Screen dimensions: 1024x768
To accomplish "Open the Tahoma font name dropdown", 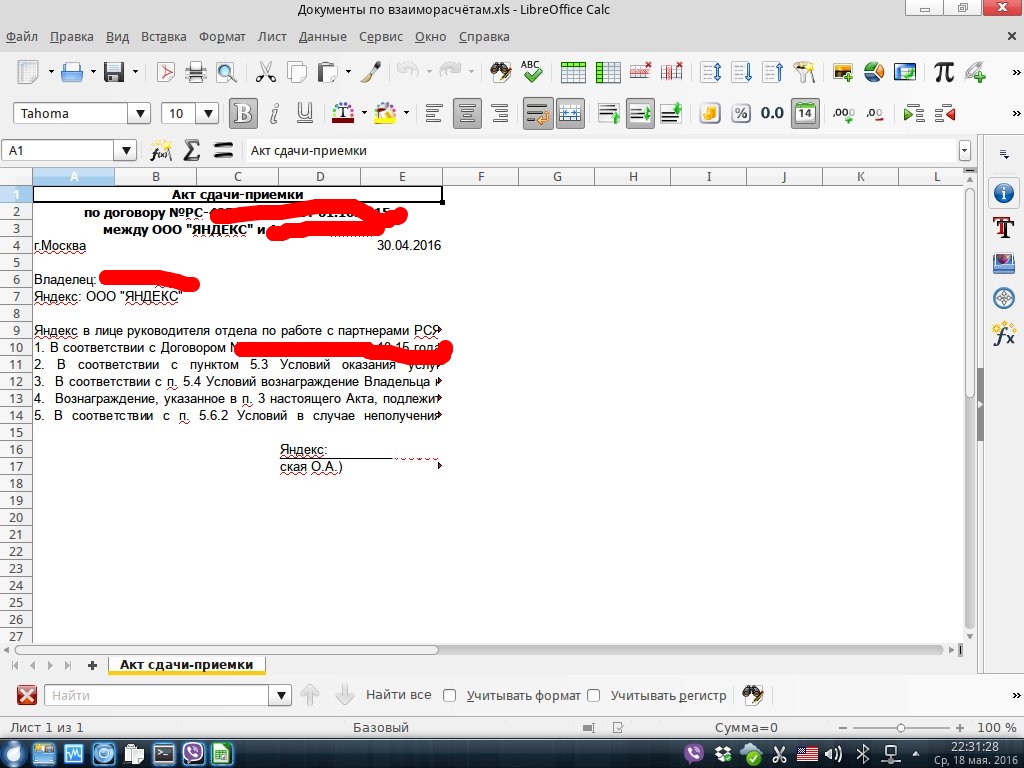I will (139, 114).
